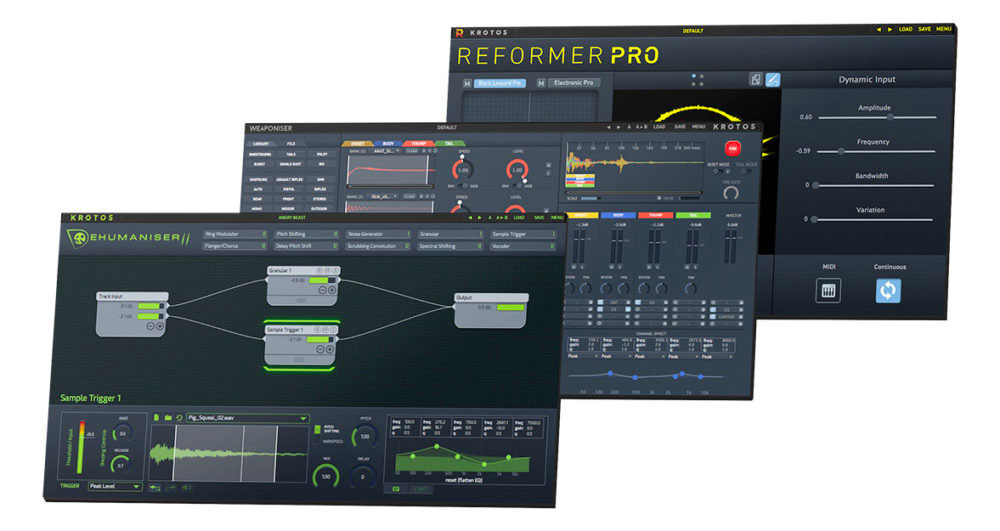The height and width of the screenshot is (531, 1000).
Task: Click the Continuous loop icon button
Action: (x=889, y=291)
